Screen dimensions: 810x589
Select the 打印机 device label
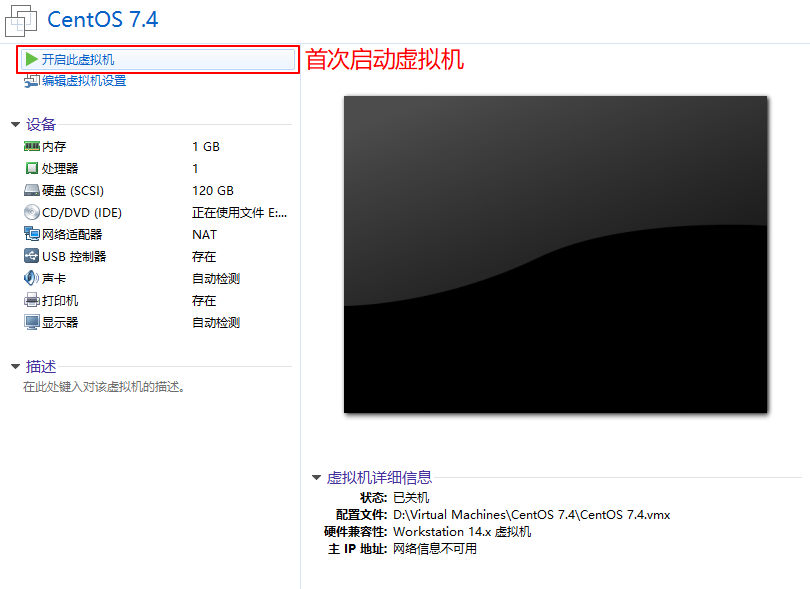60,301
